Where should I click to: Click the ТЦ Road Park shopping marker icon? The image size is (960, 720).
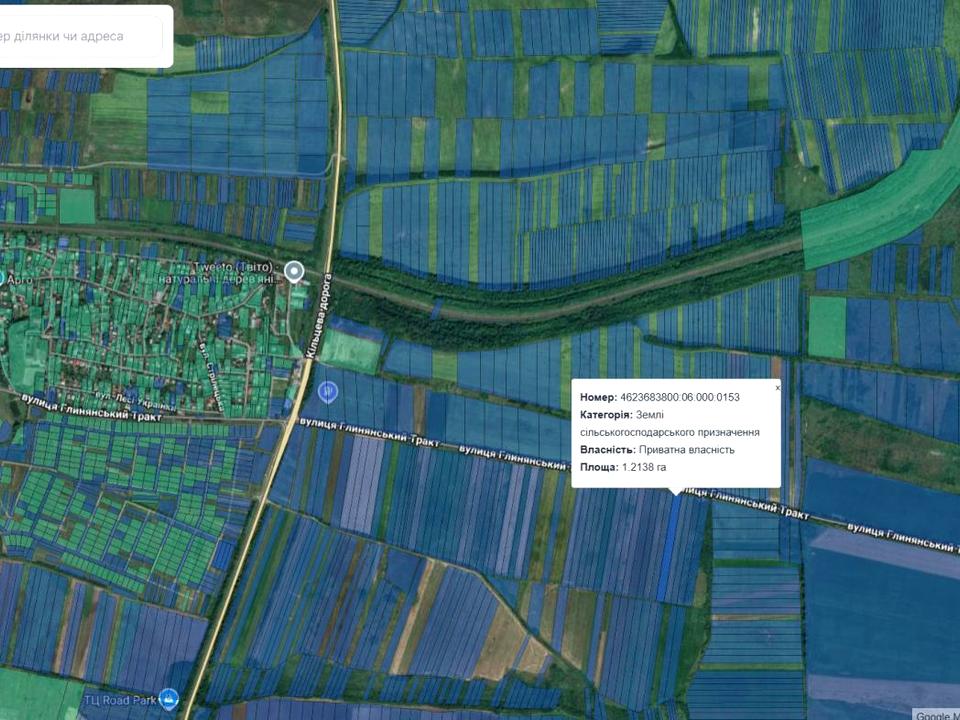pyautogui.click(x=169, y=698)
